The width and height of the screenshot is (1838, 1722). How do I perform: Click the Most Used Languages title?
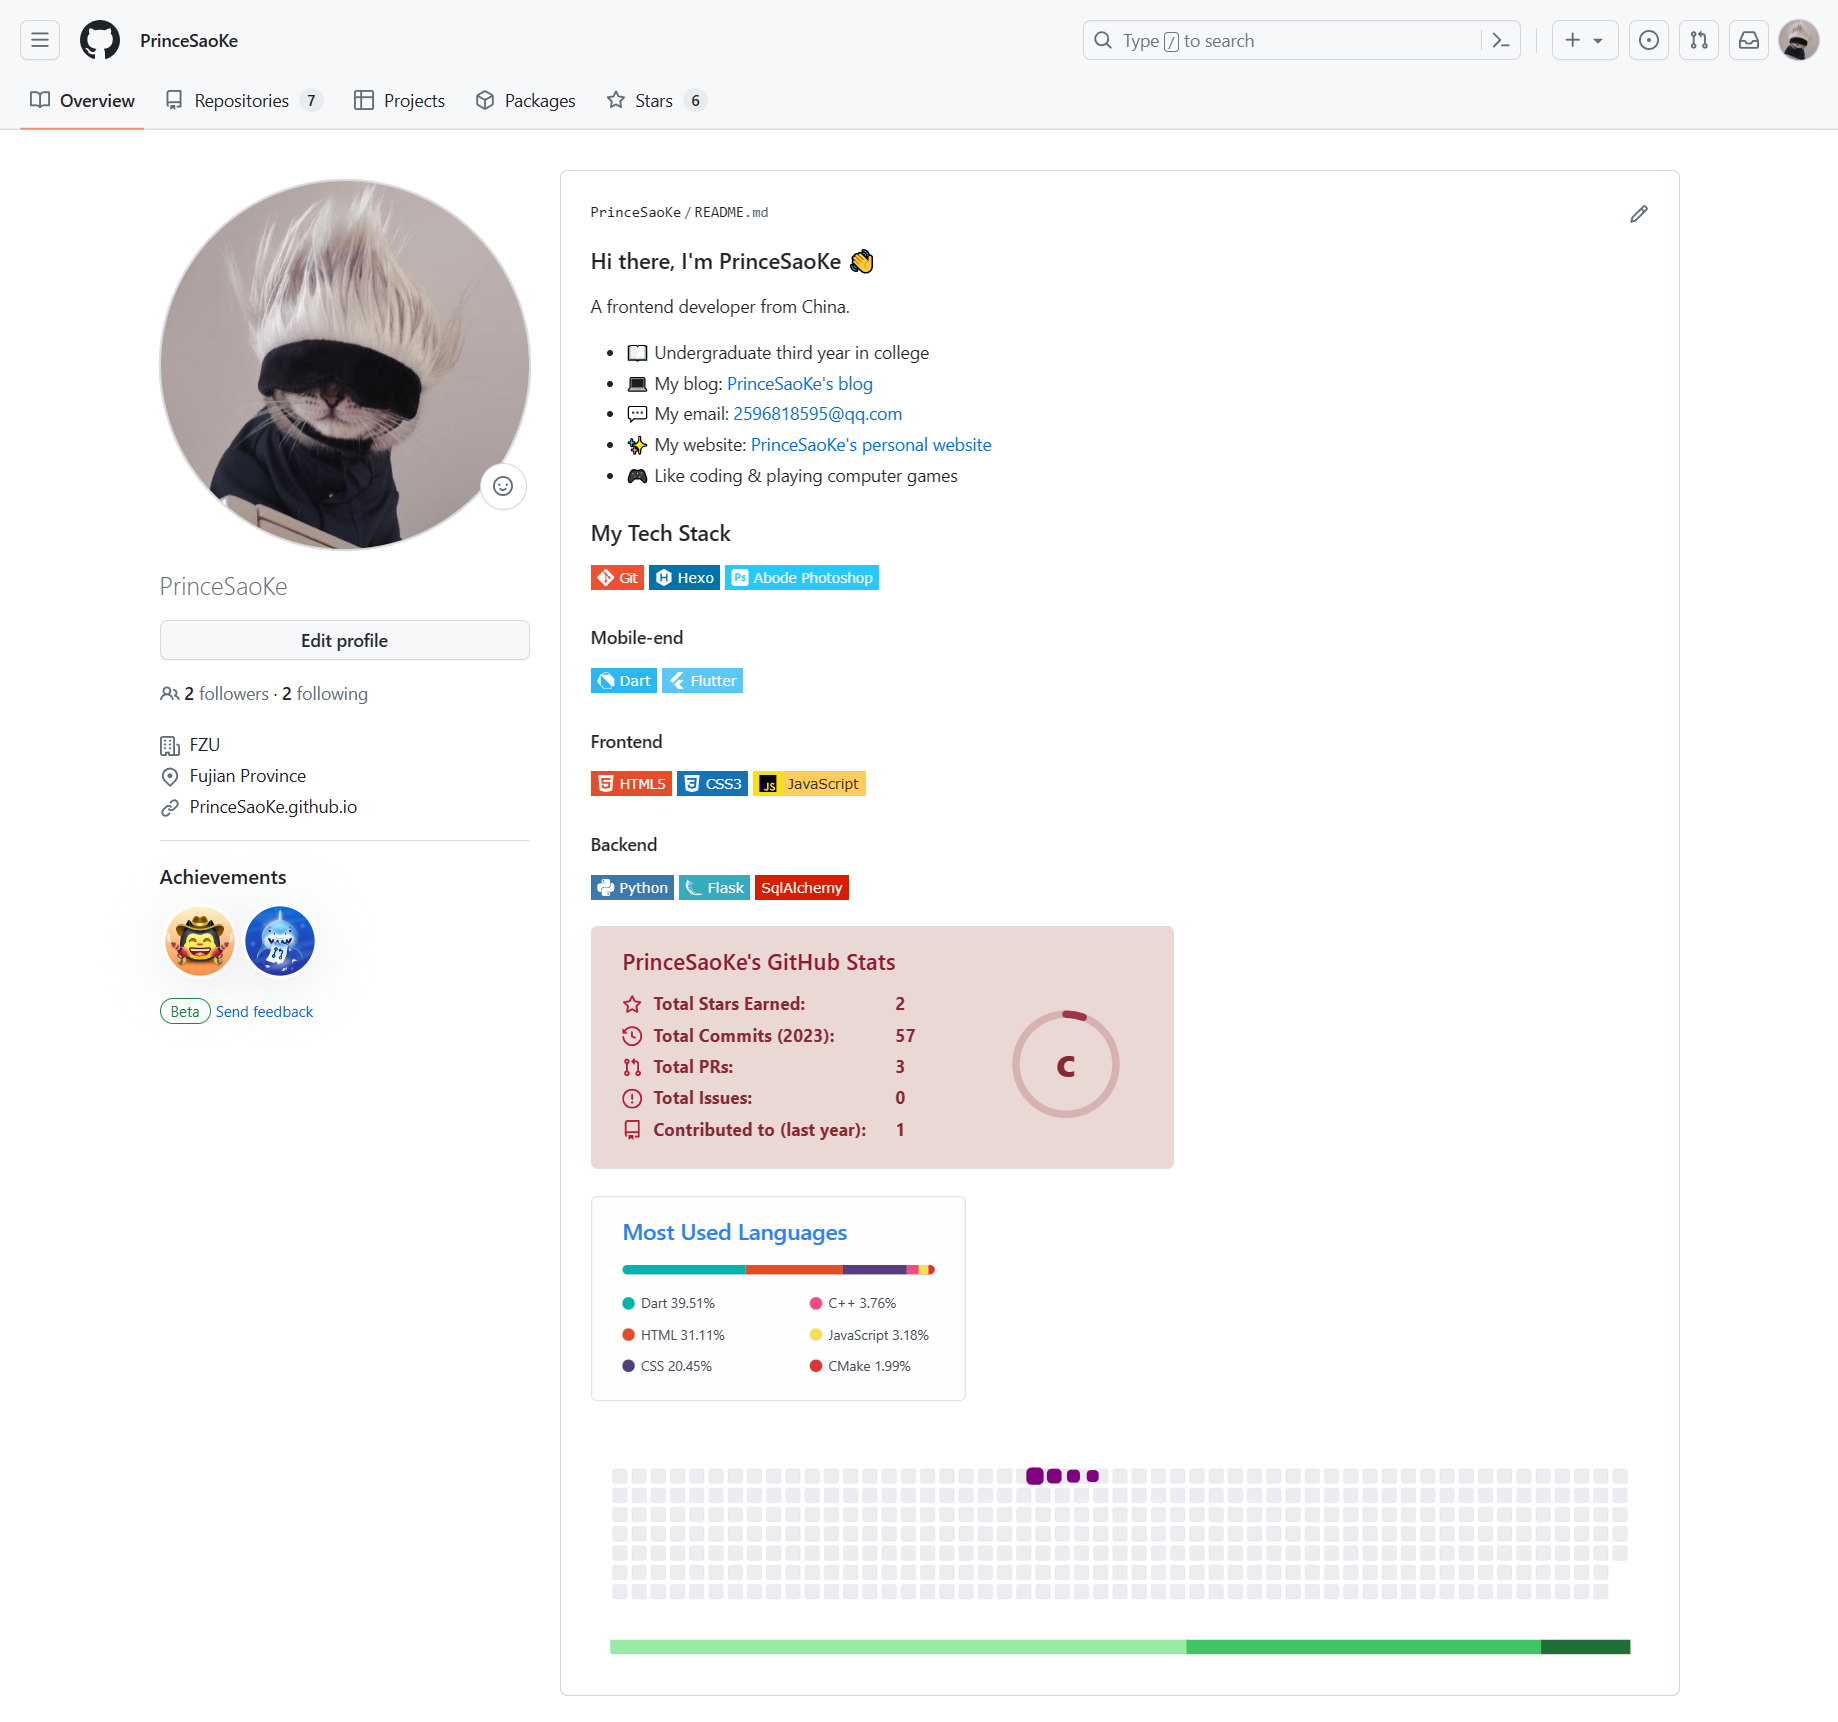[735, 1232]
